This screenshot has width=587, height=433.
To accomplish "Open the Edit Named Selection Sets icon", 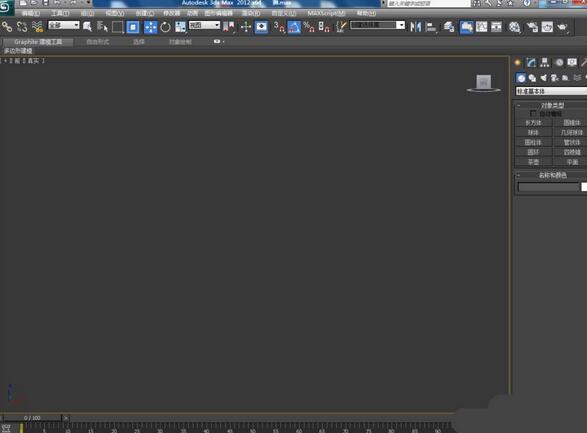I will tap(341, 27).
